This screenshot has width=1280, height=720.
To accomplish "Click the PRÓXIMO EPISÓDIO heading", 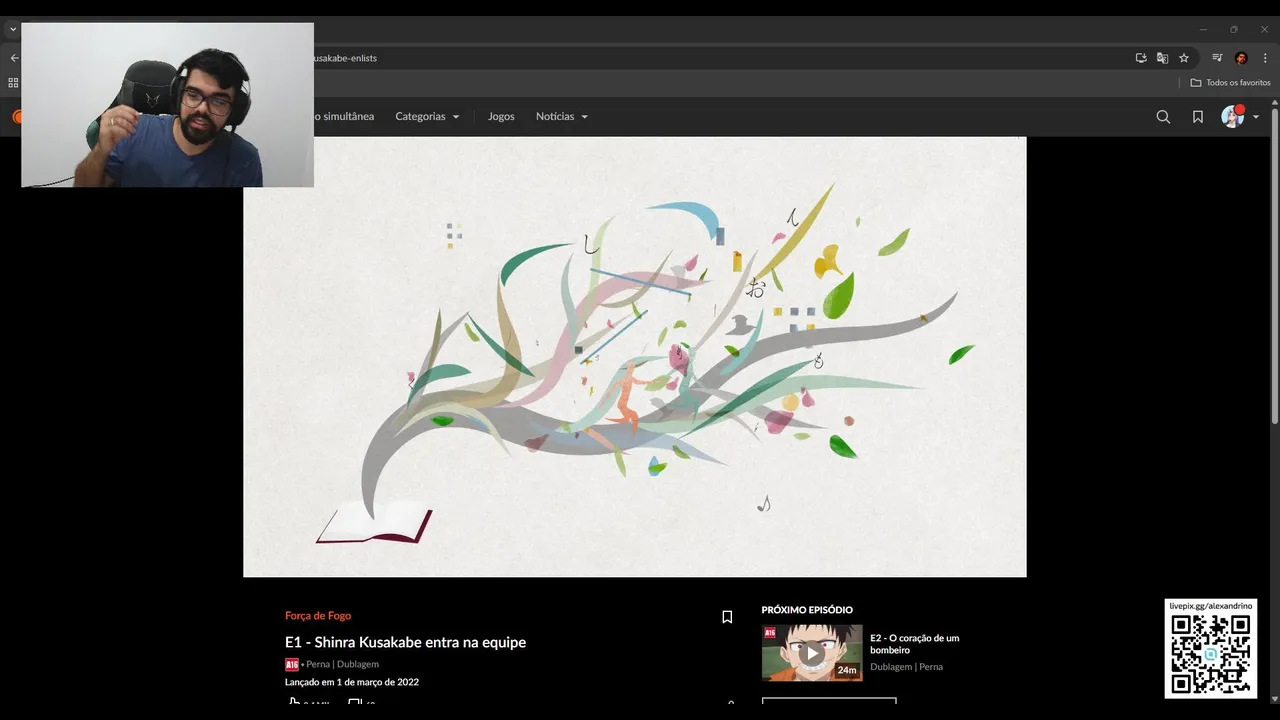I will pos(807,610).
